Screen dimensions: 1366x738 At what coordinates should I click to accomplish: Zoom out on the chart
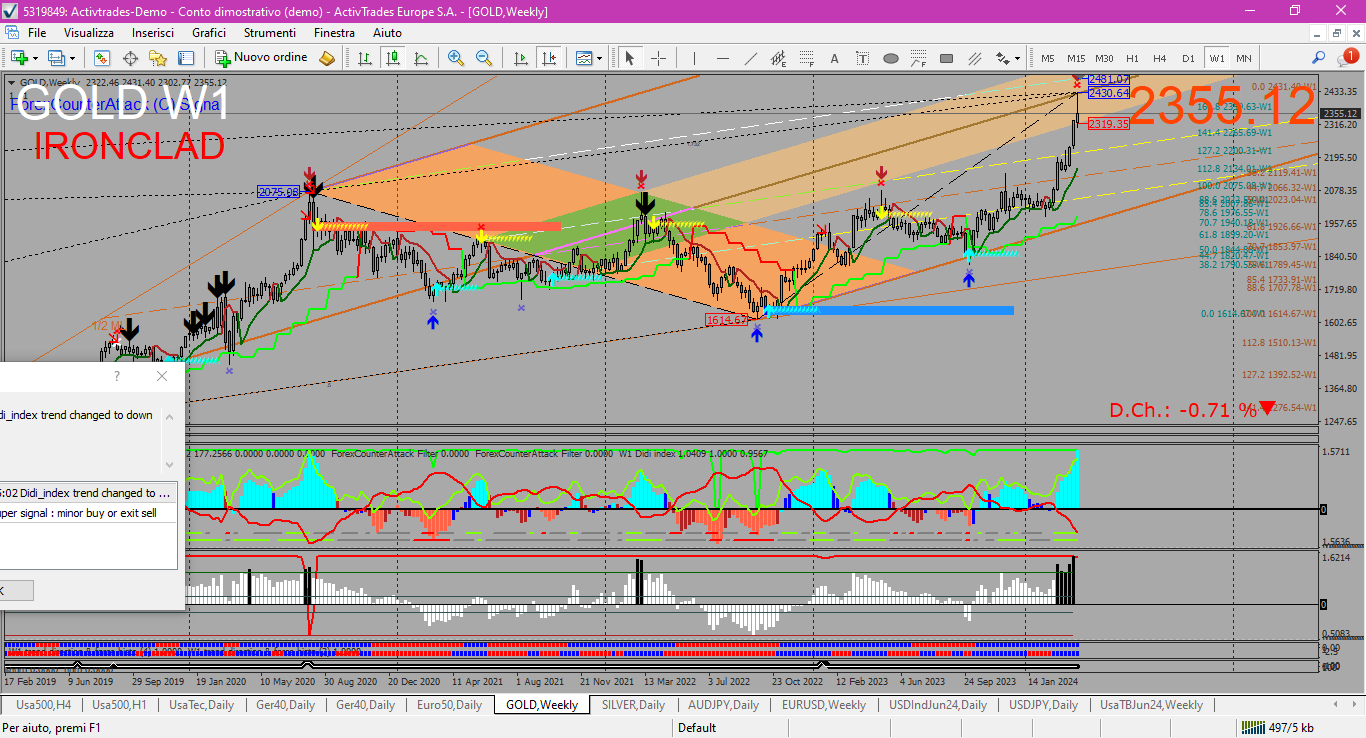(484, 58)
